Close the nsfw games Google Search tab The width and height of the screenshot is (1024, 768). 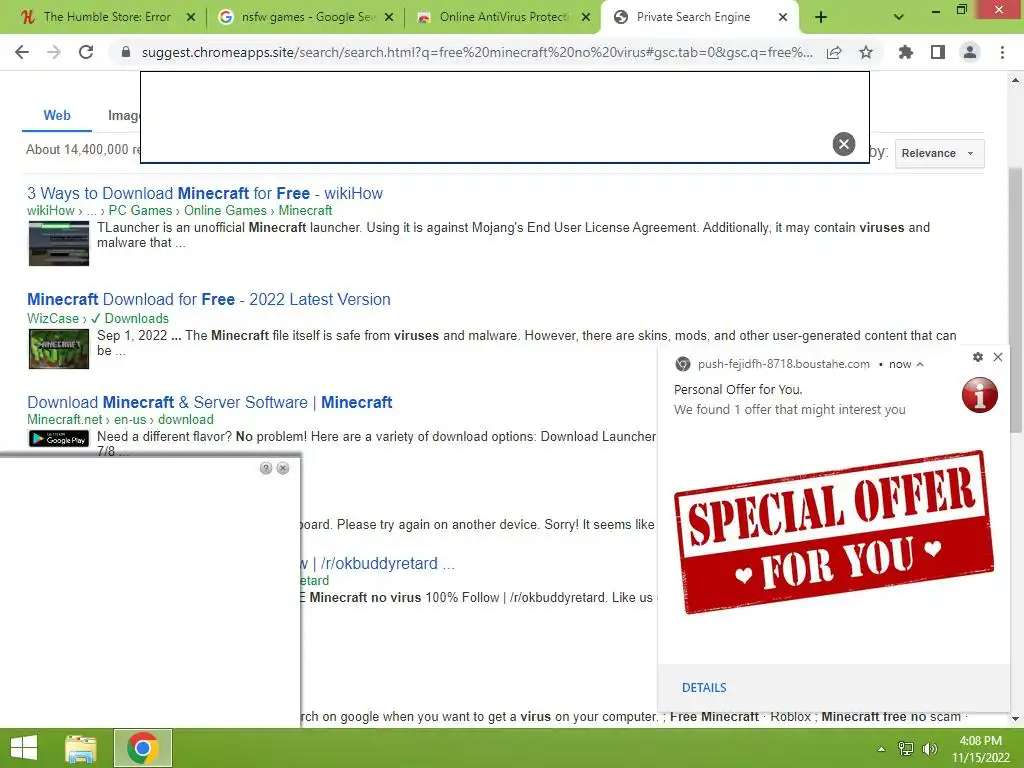click(389, 18)
